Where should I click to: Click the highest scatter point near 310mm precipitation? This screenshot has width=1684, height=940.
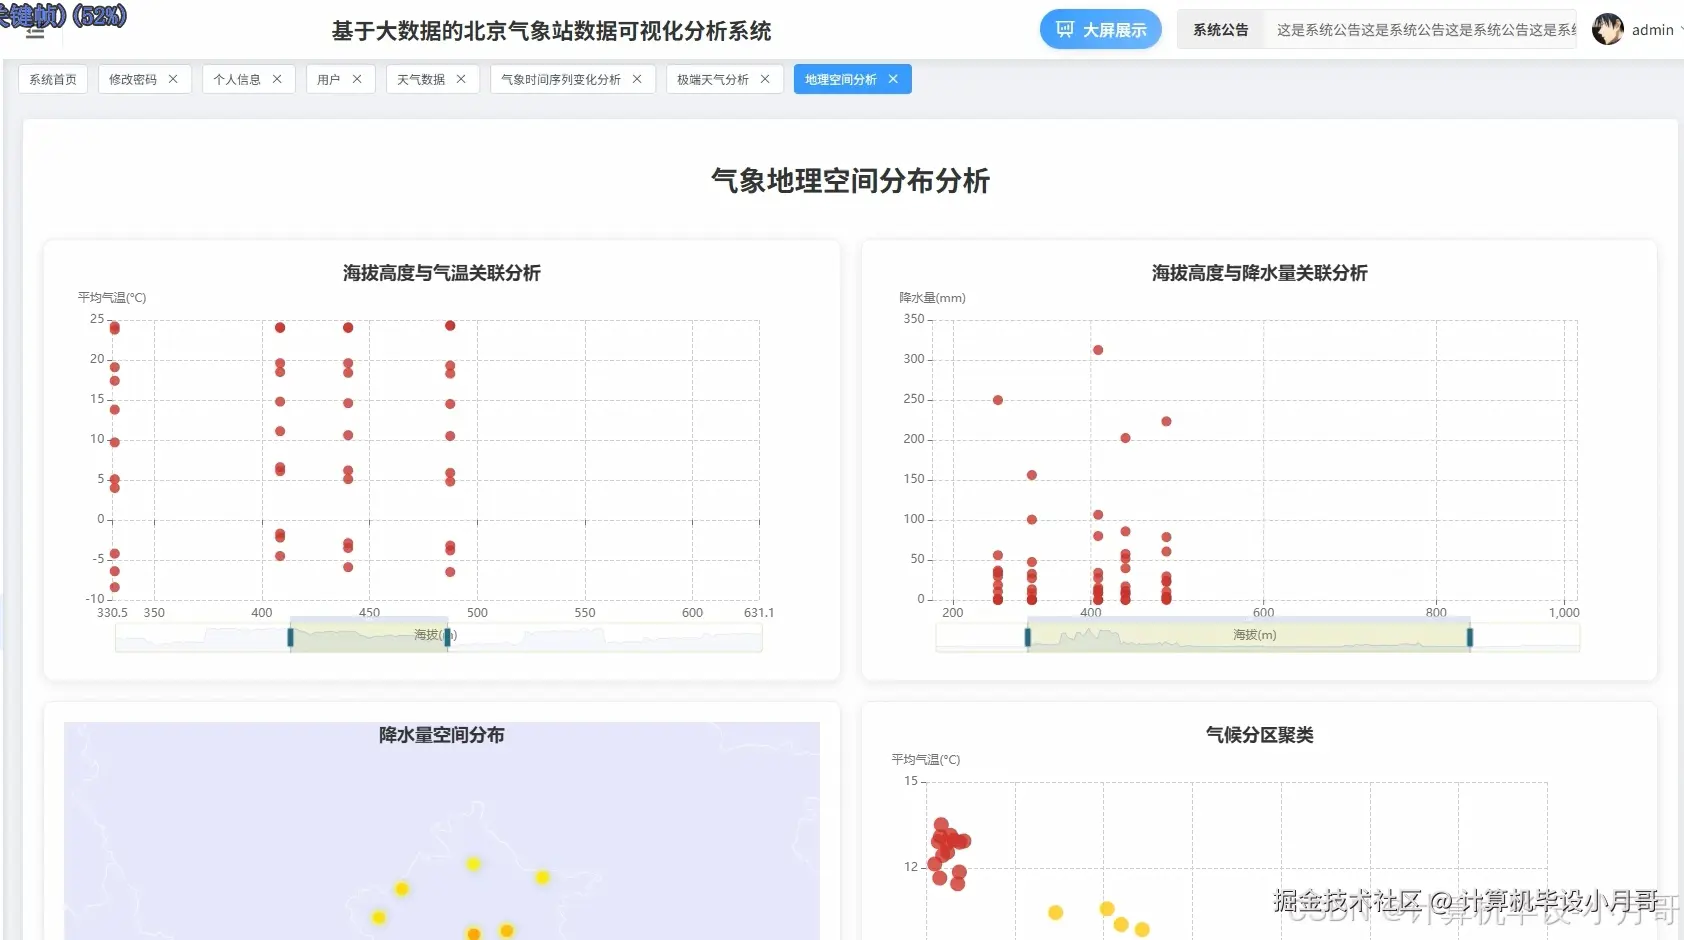[x=1097, y=350]
